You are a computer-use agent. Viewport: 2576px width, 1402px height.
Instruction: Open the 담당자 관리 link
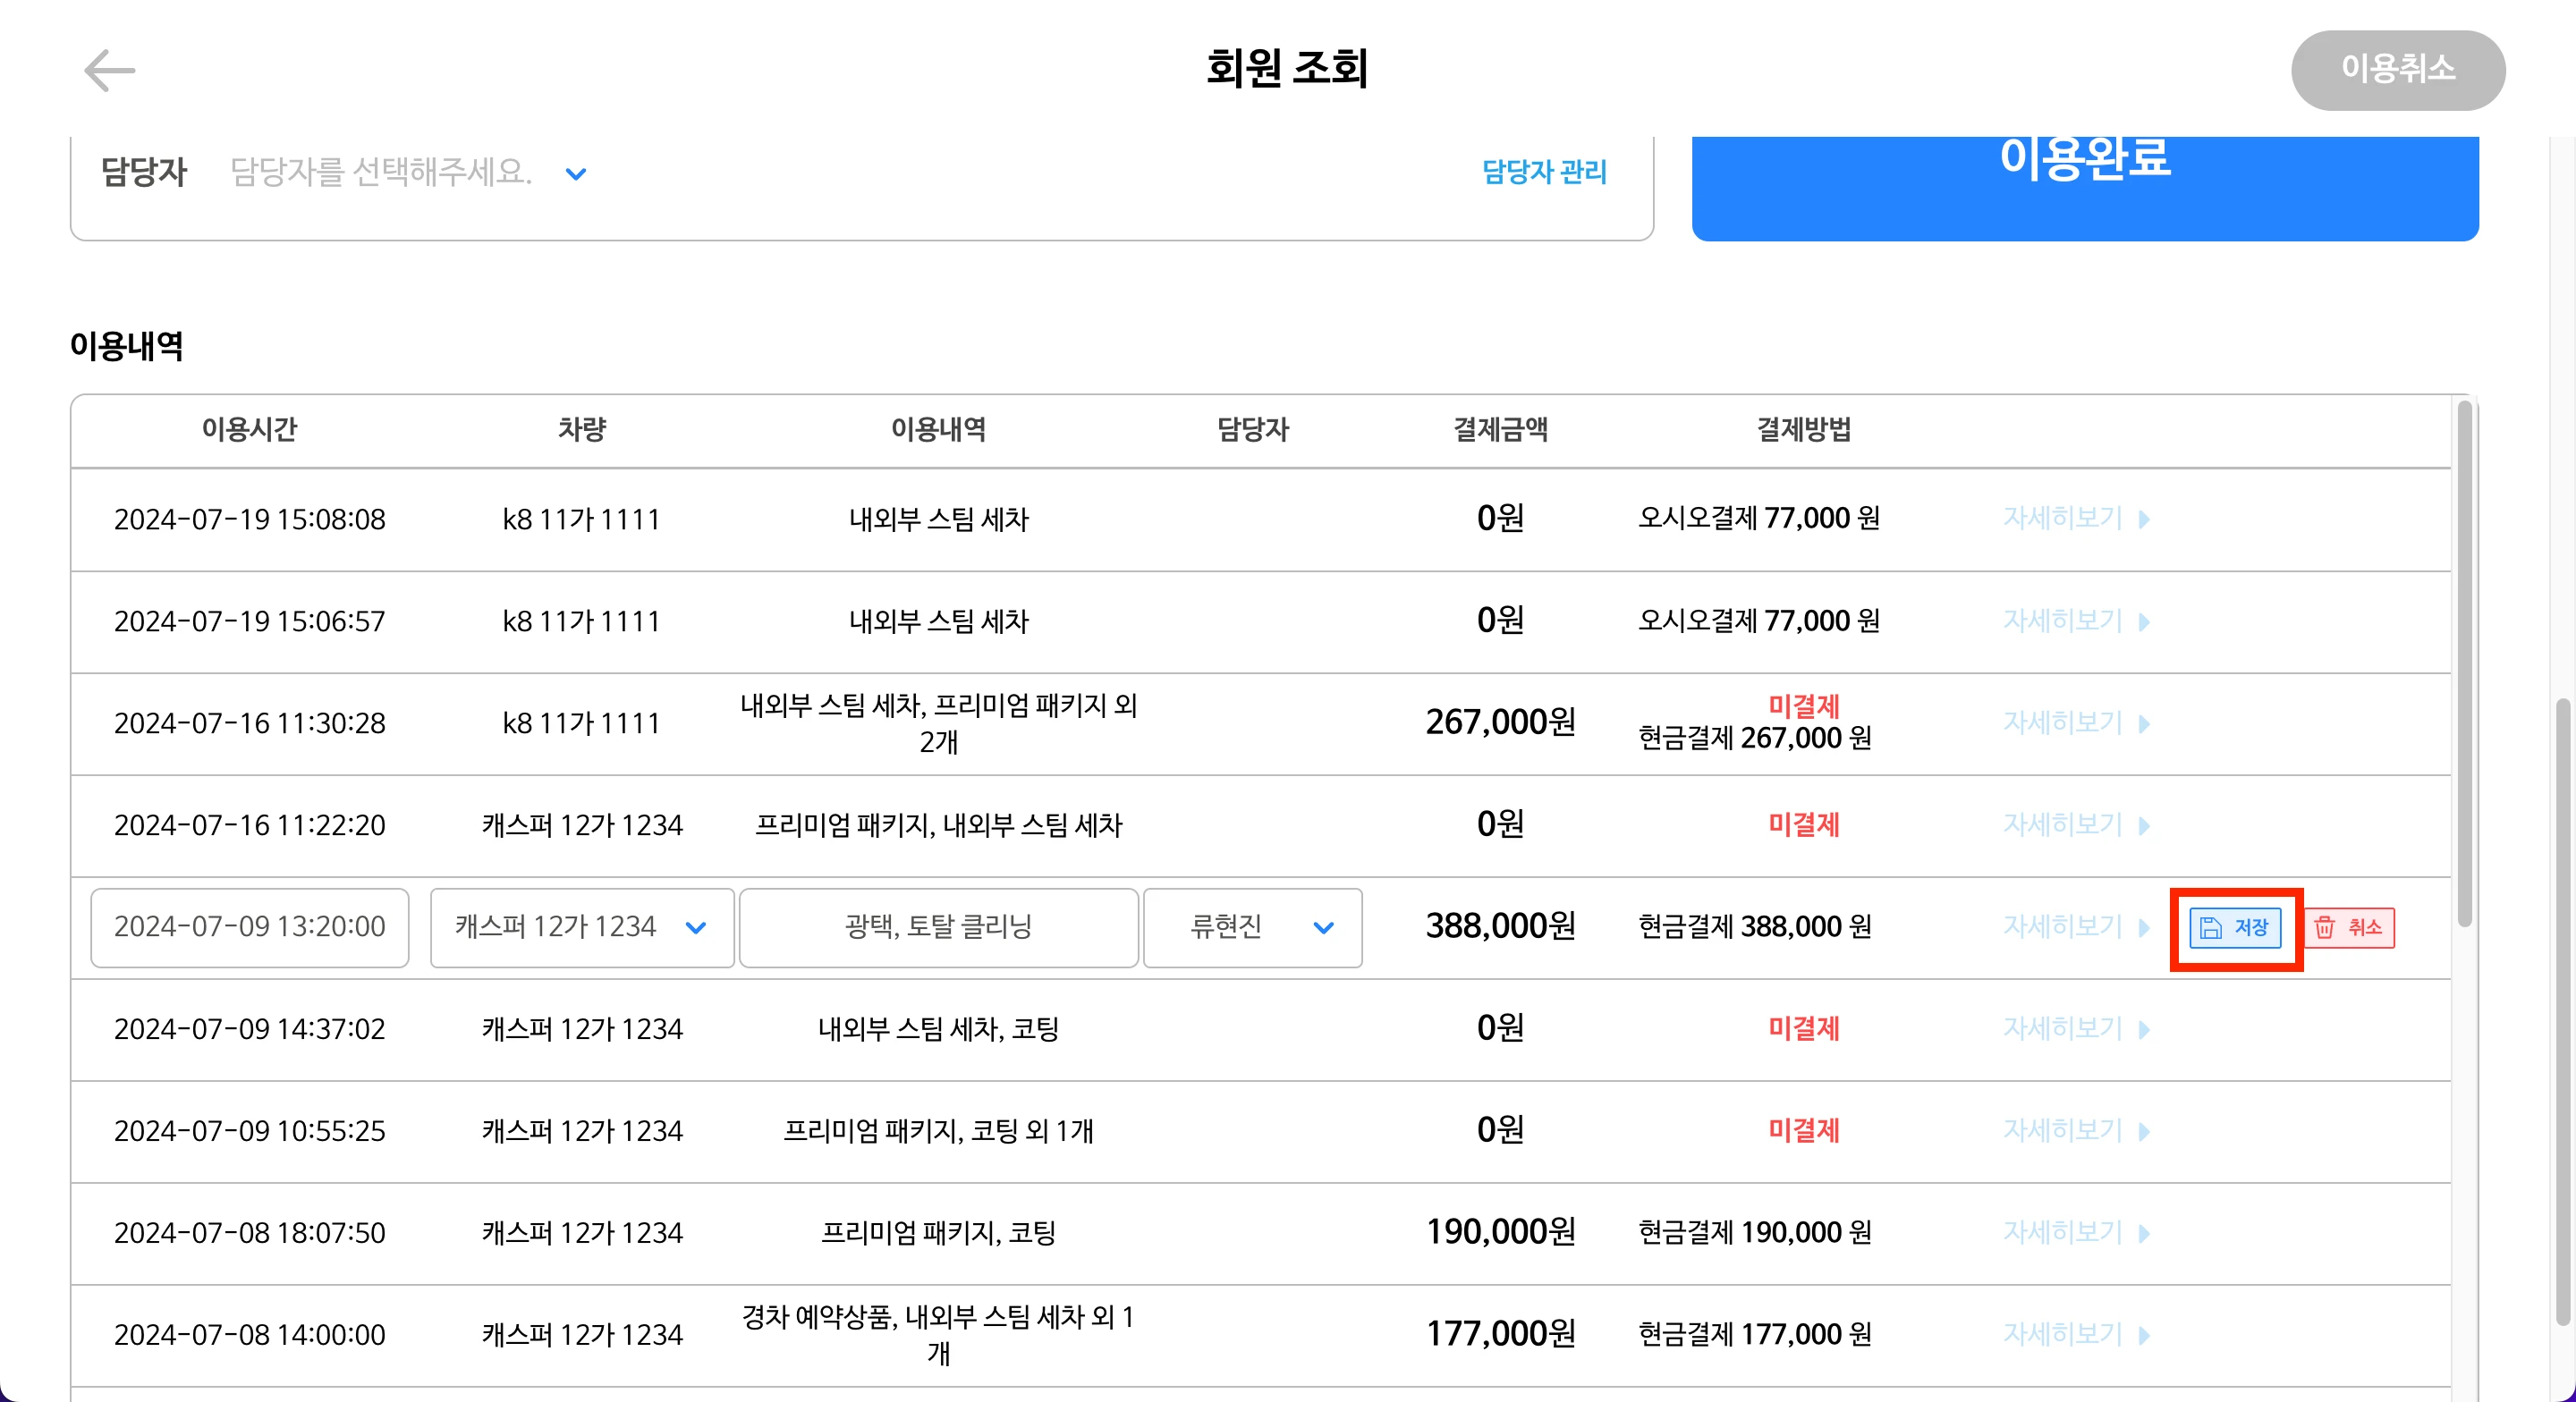[1544, 172]
